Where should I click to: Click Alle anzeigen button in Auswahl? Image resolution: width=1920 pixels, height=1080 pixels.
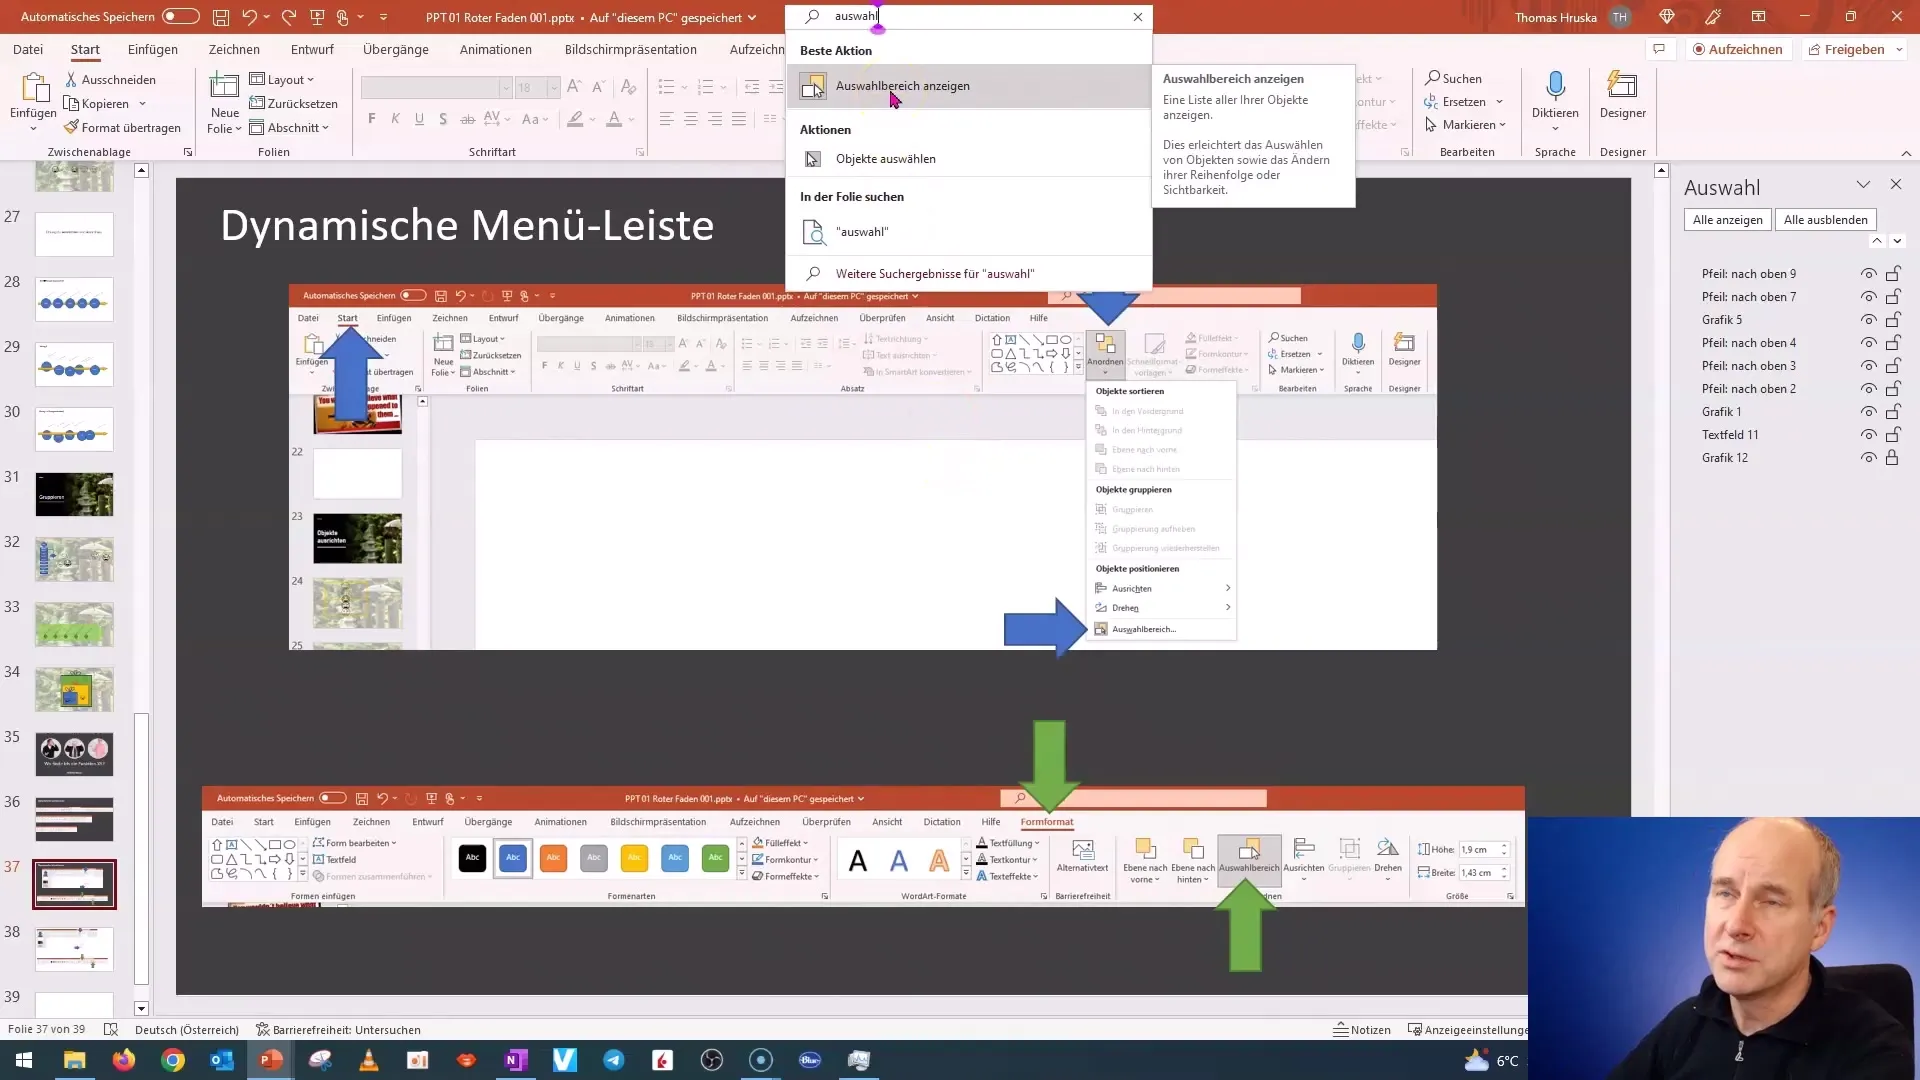pyautogui.click(x=1727, y=219)
